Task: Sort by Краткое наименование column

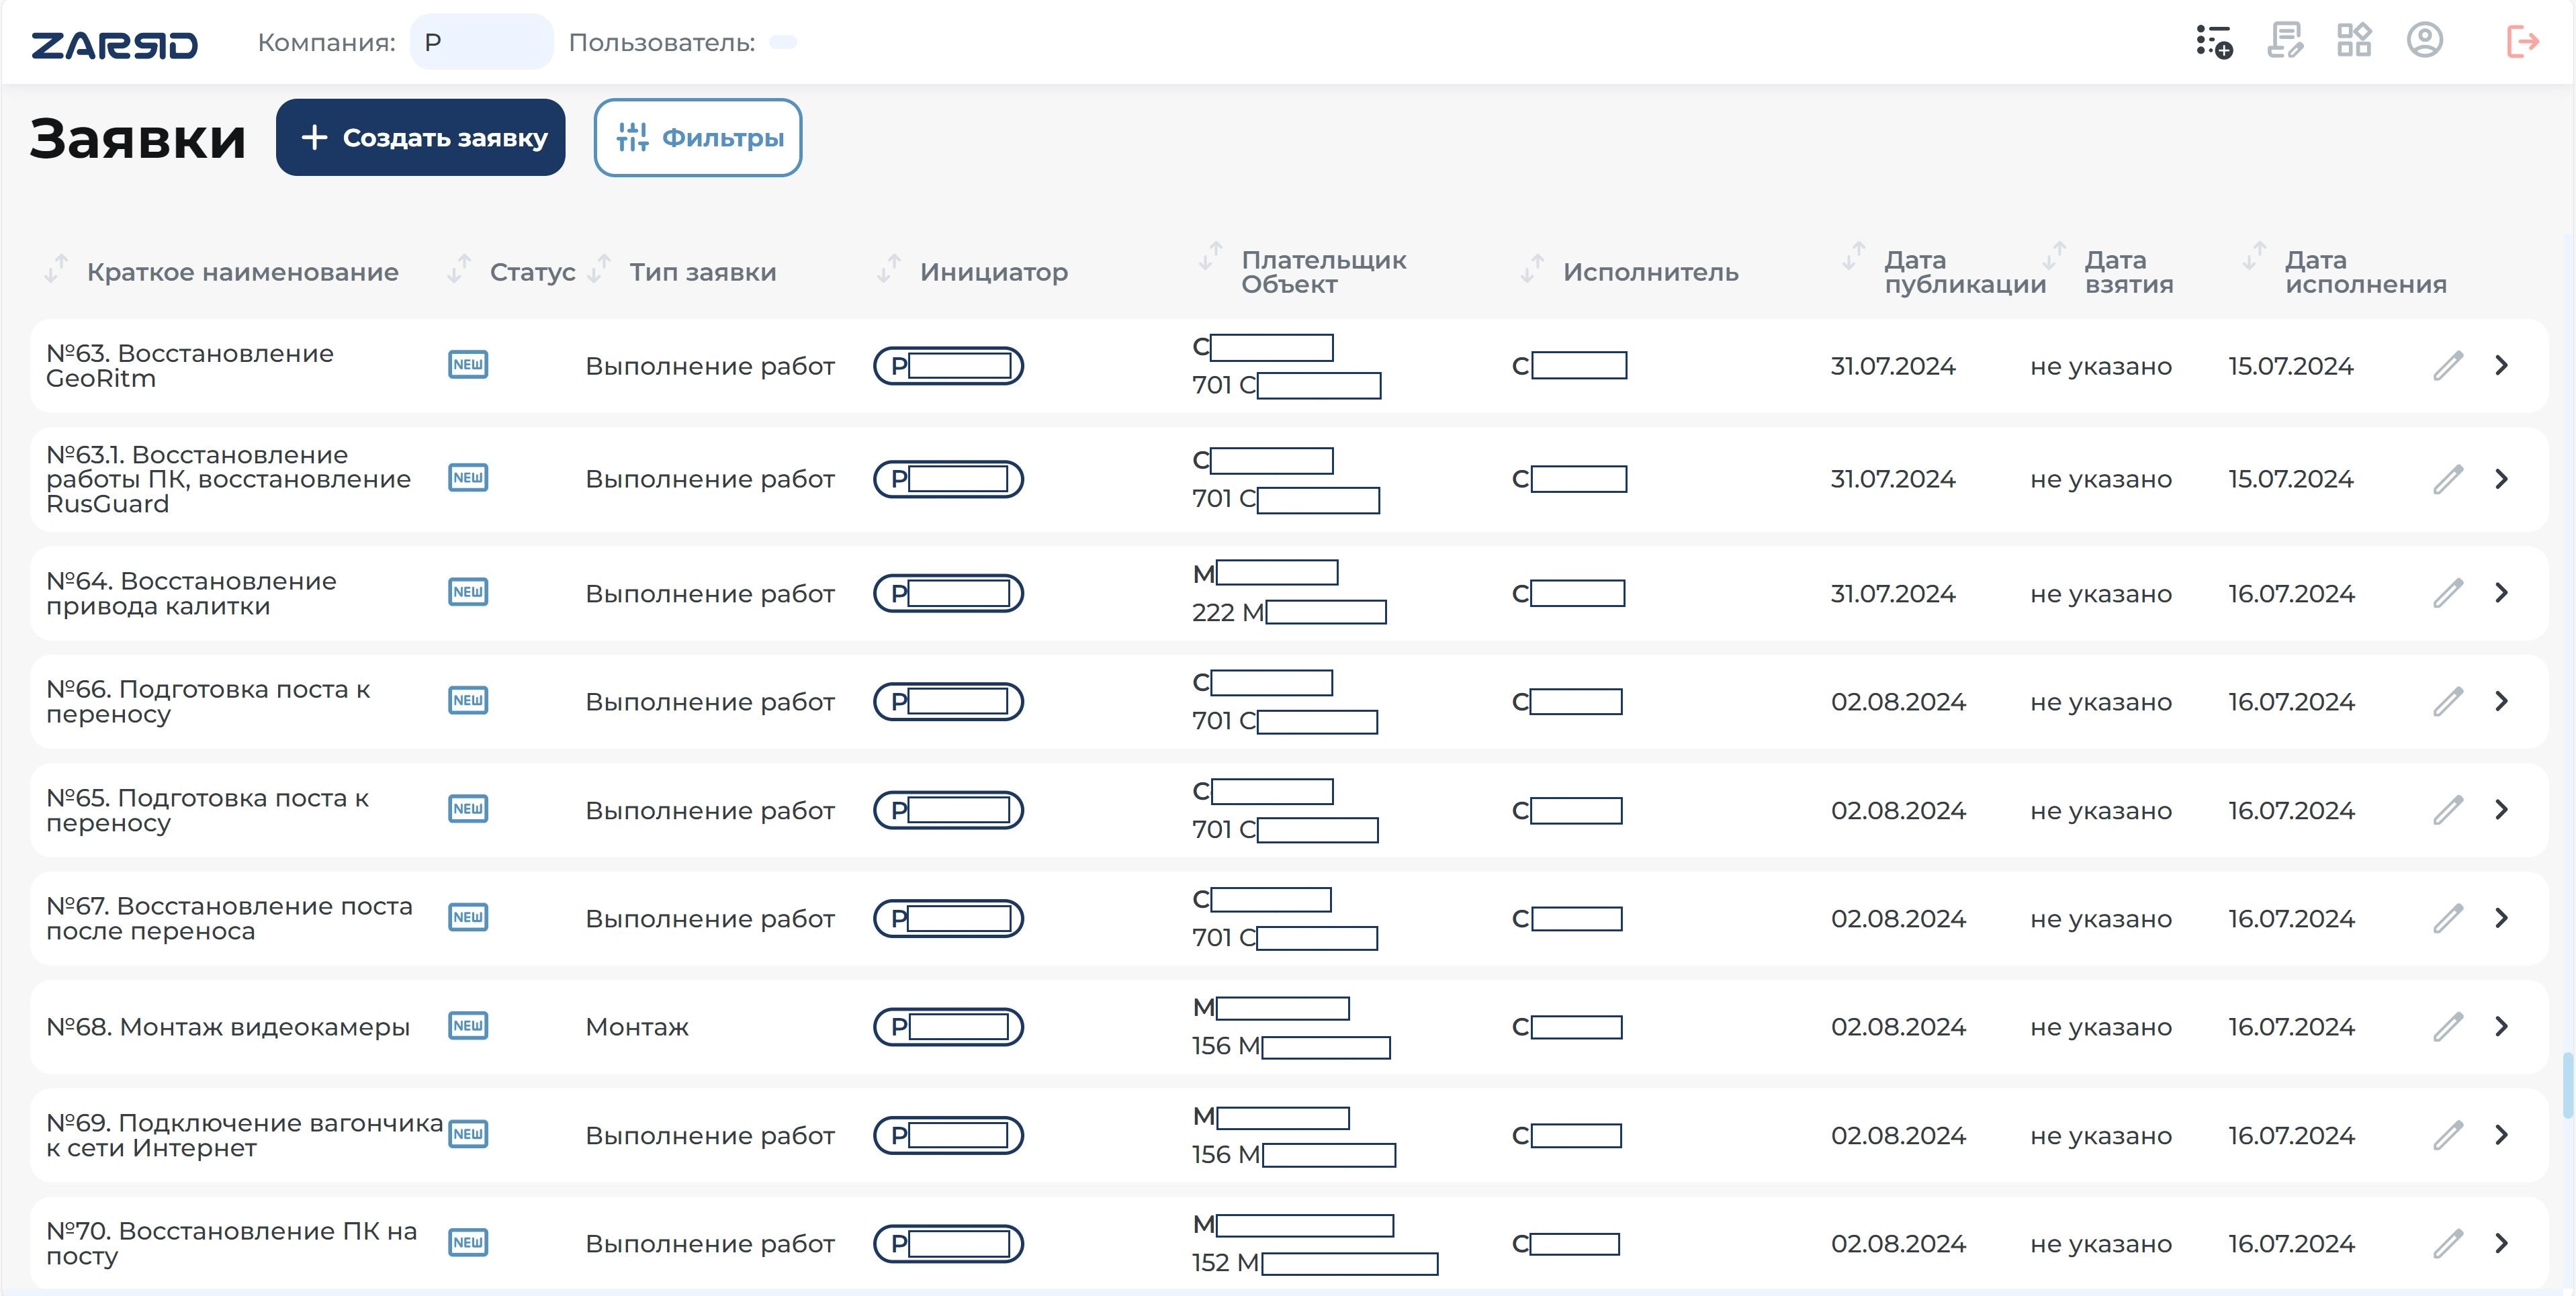Action: [56, 269]
